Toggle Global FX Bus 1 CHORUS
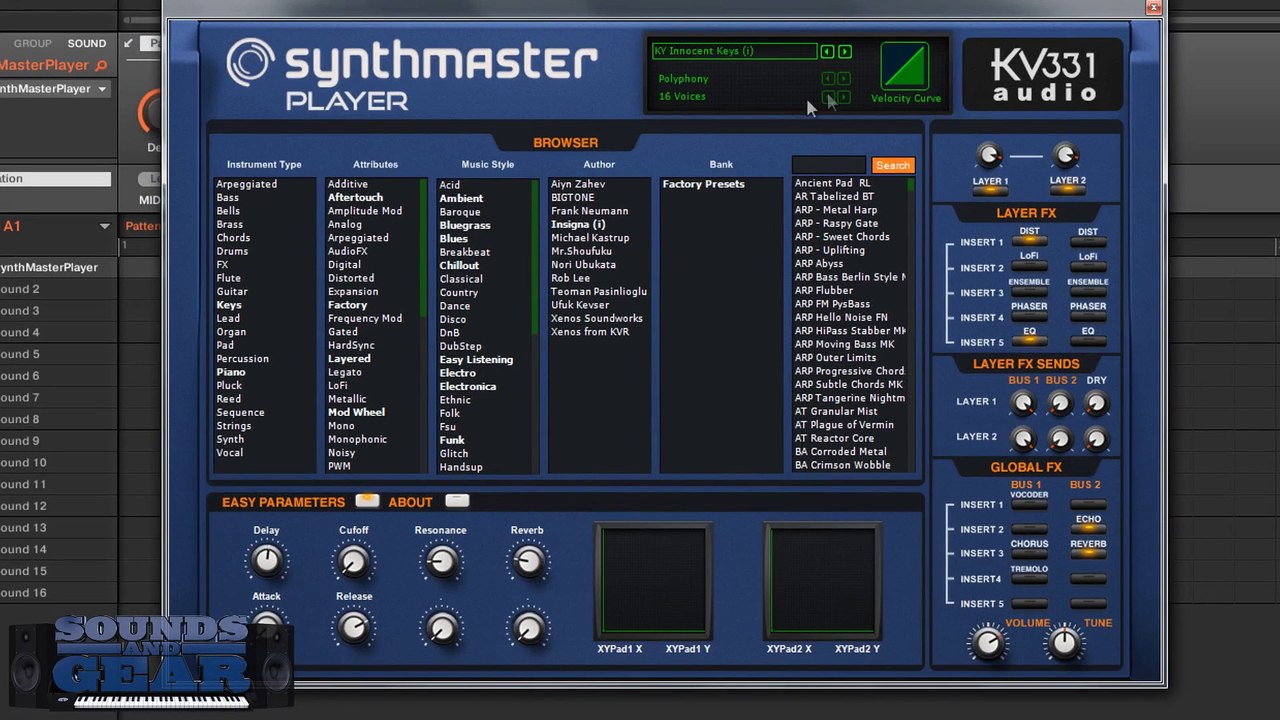 [1030, 554]
